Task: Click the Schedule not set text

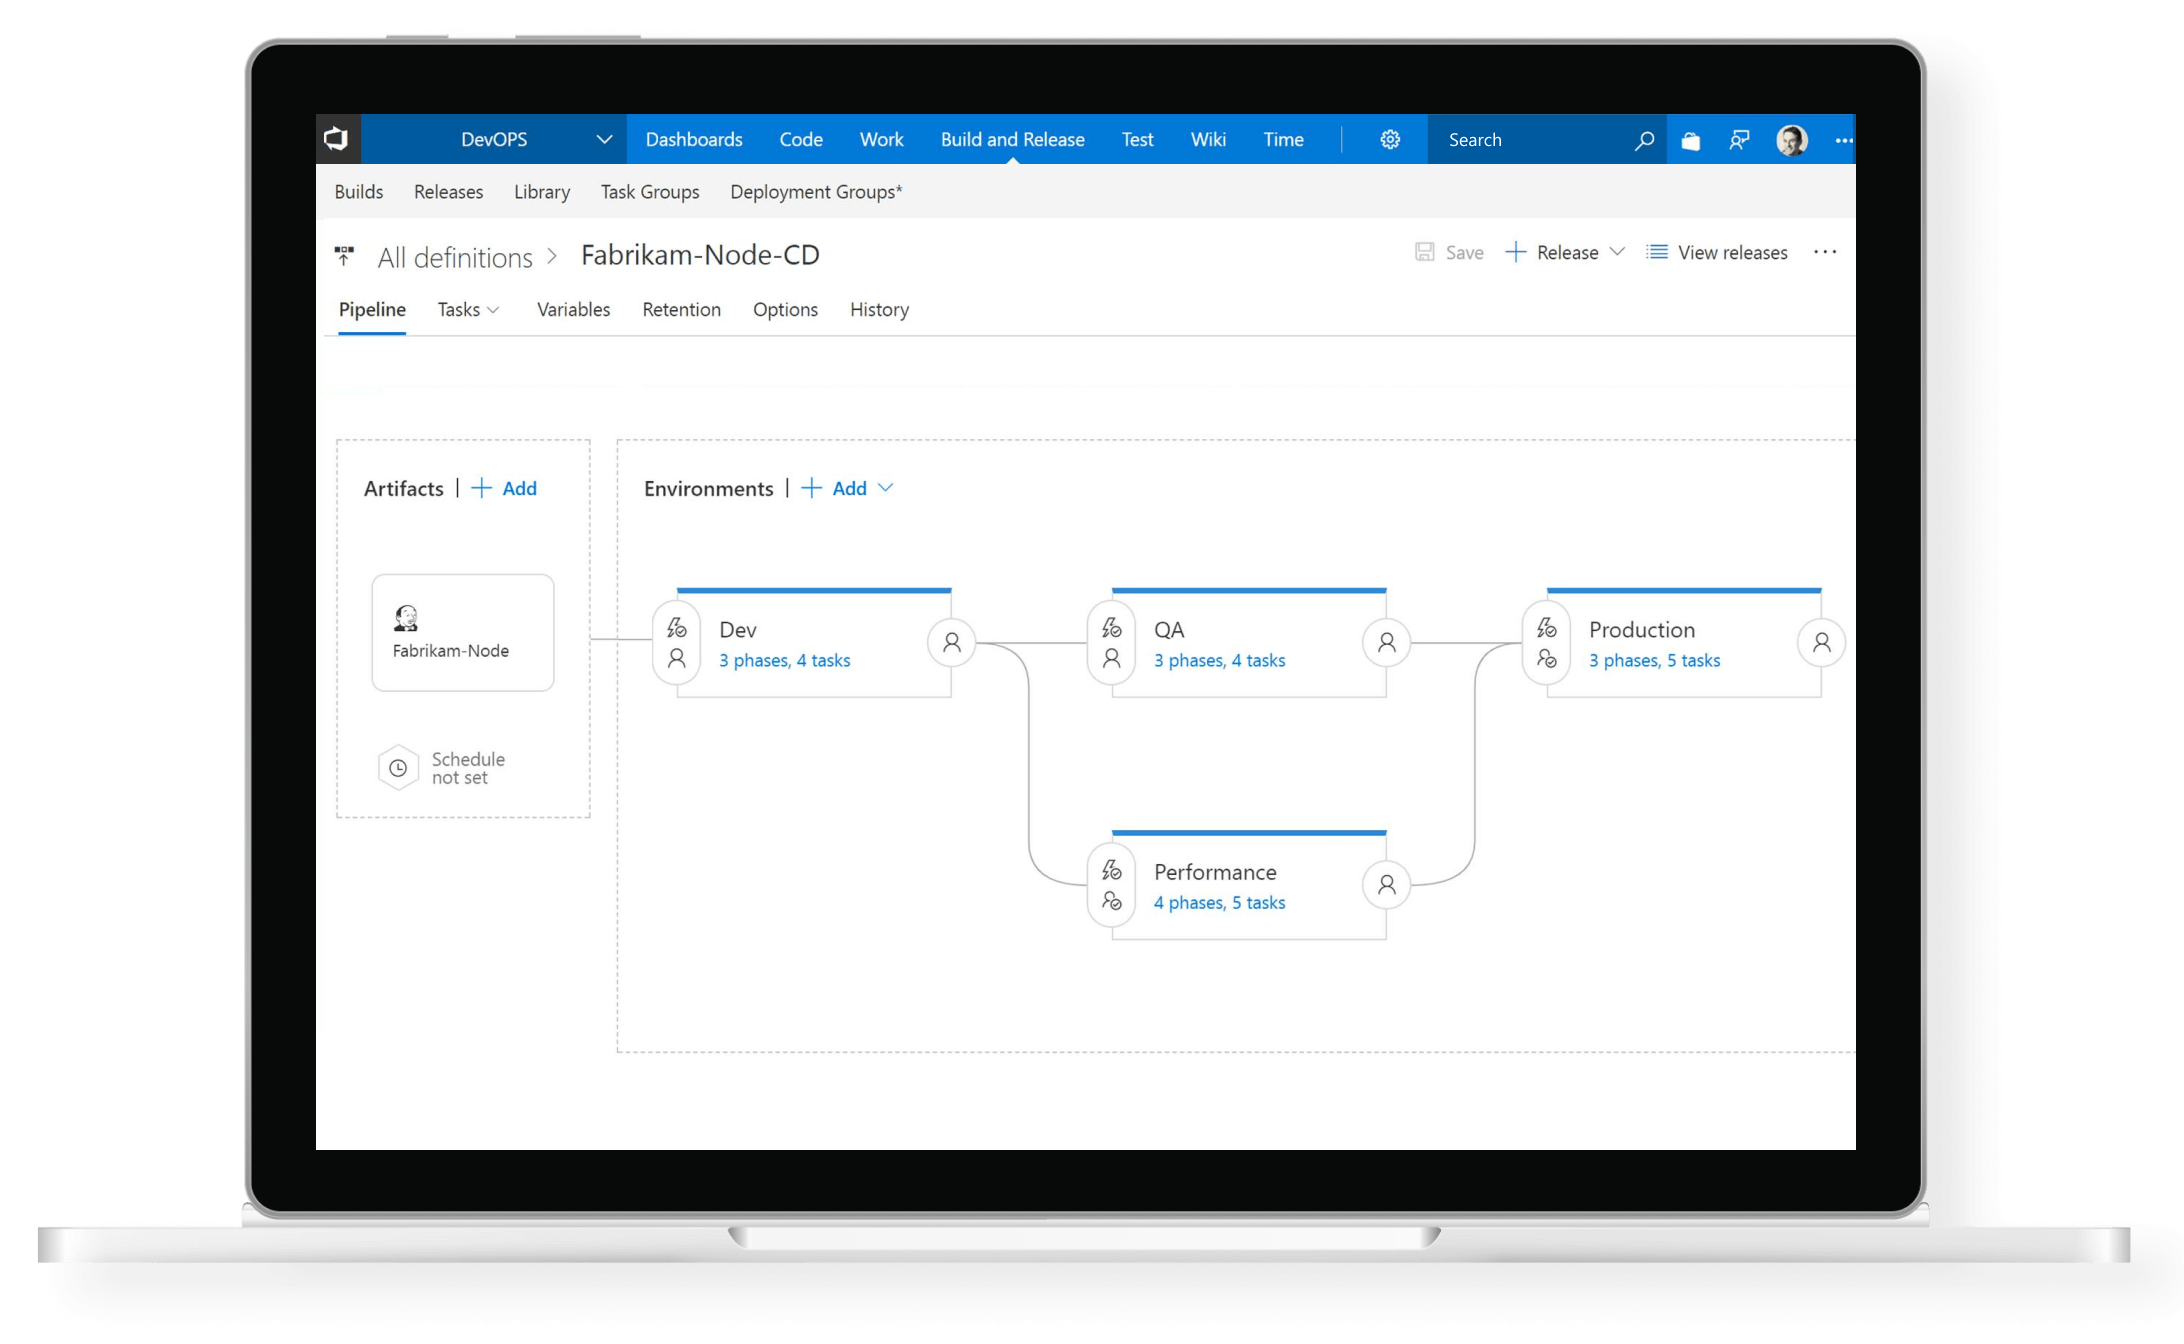Action: (x=468, y=768)
